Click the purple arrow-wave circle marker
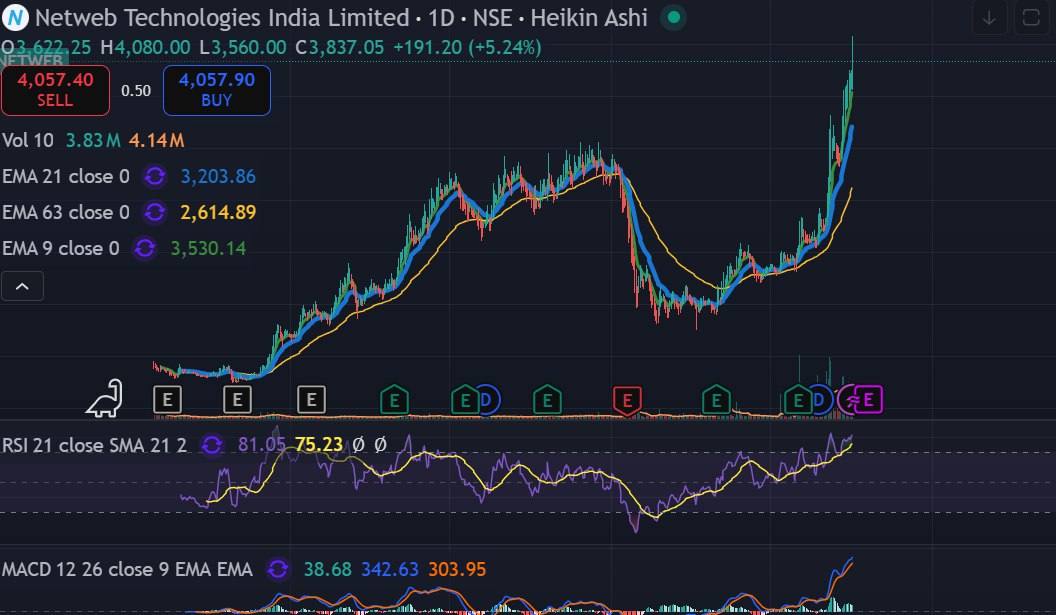Image resolution: width=1056 pixels, height=615 pixels. coord(850,400)
